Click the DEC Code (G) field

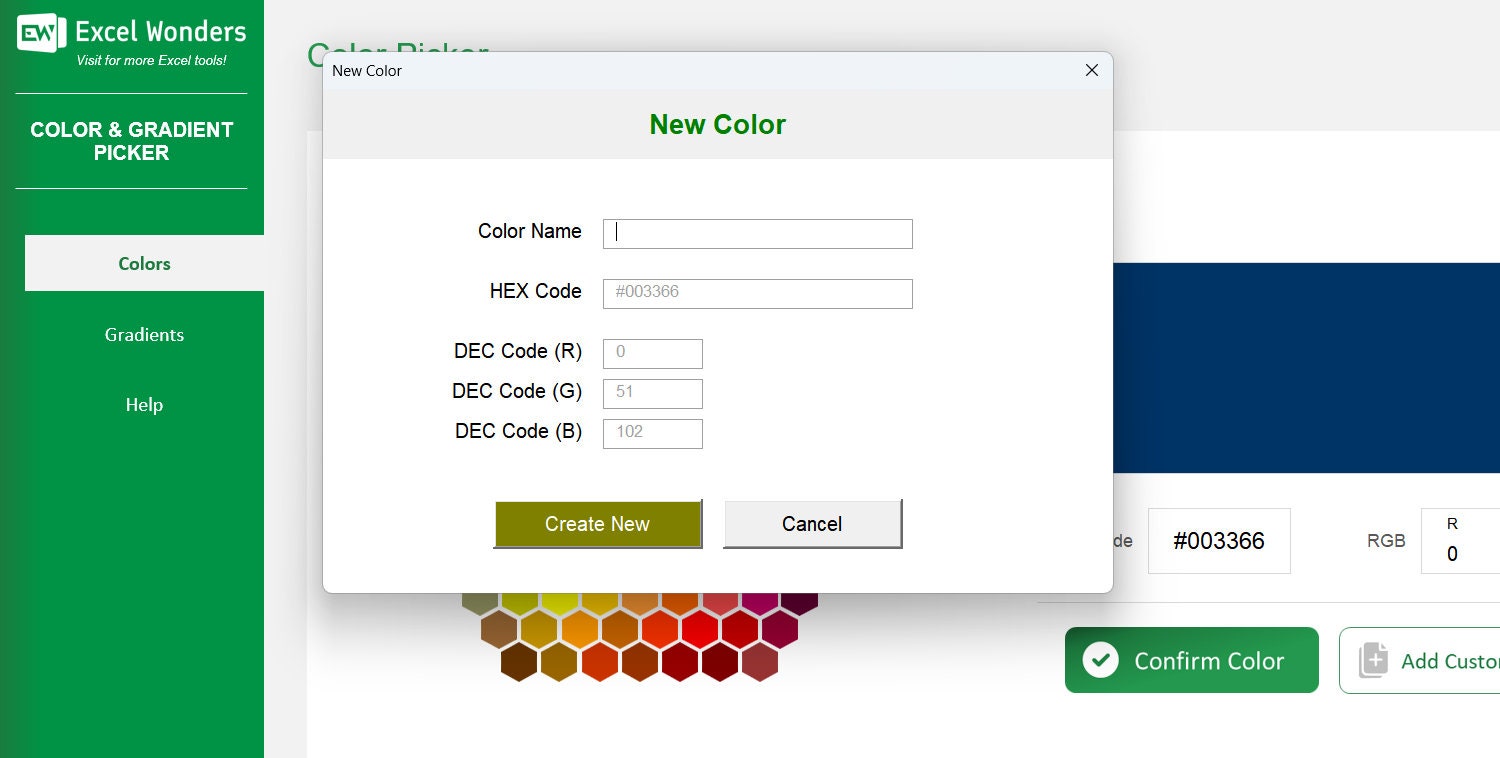(652, 393)
